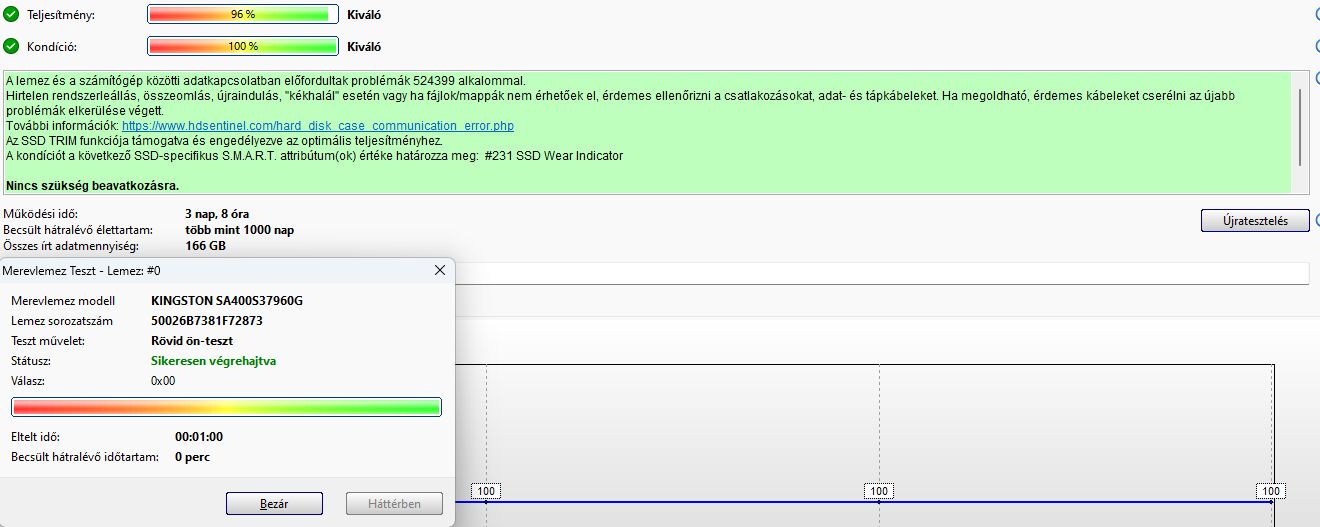Image resolution: width=1320 pixels, height=527 pixels.
Task: Click the middle 100 marker on the graph
Action: 879,491
